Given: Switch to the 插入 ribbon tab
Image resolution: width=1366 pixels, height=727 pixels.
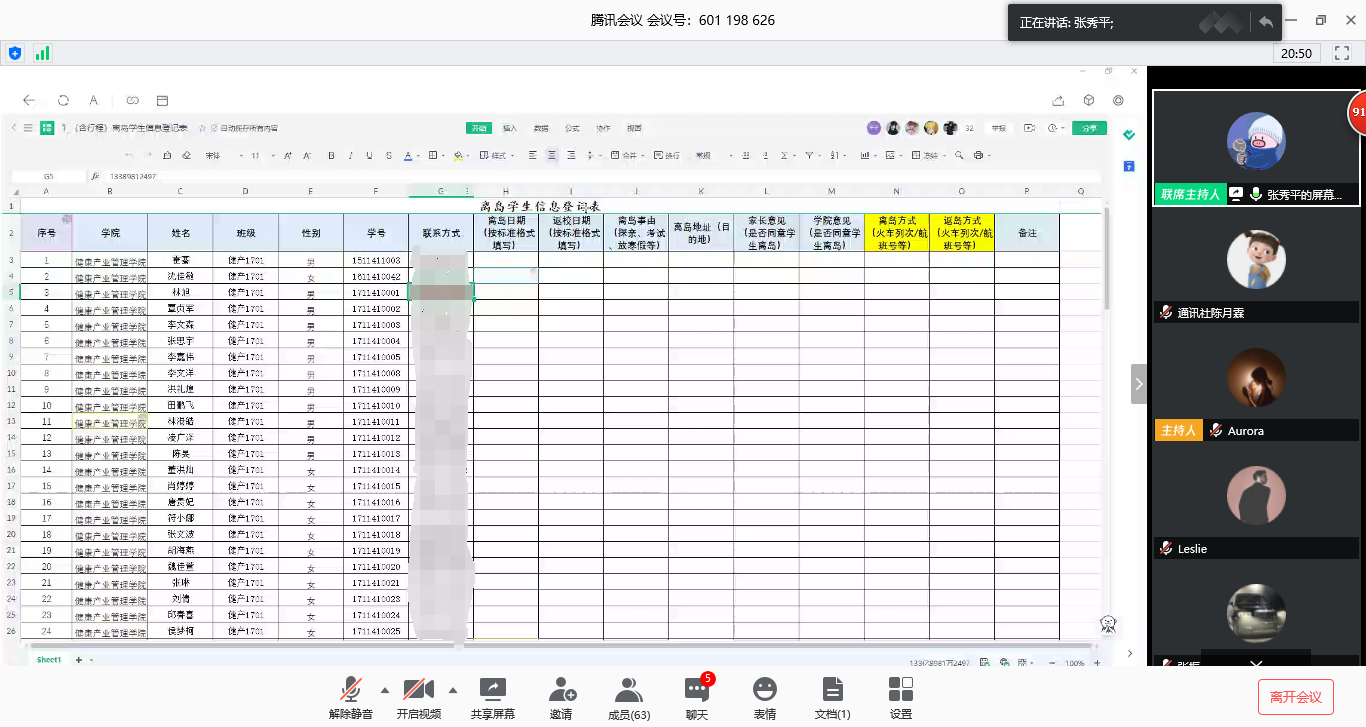Looking at the screenshot, I should (510, 128).
